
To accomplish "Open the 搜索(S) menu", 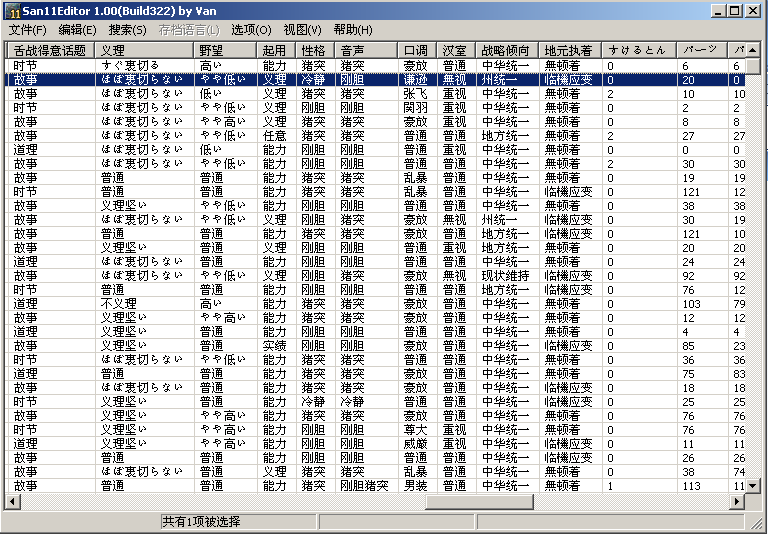I will (127, 30).
